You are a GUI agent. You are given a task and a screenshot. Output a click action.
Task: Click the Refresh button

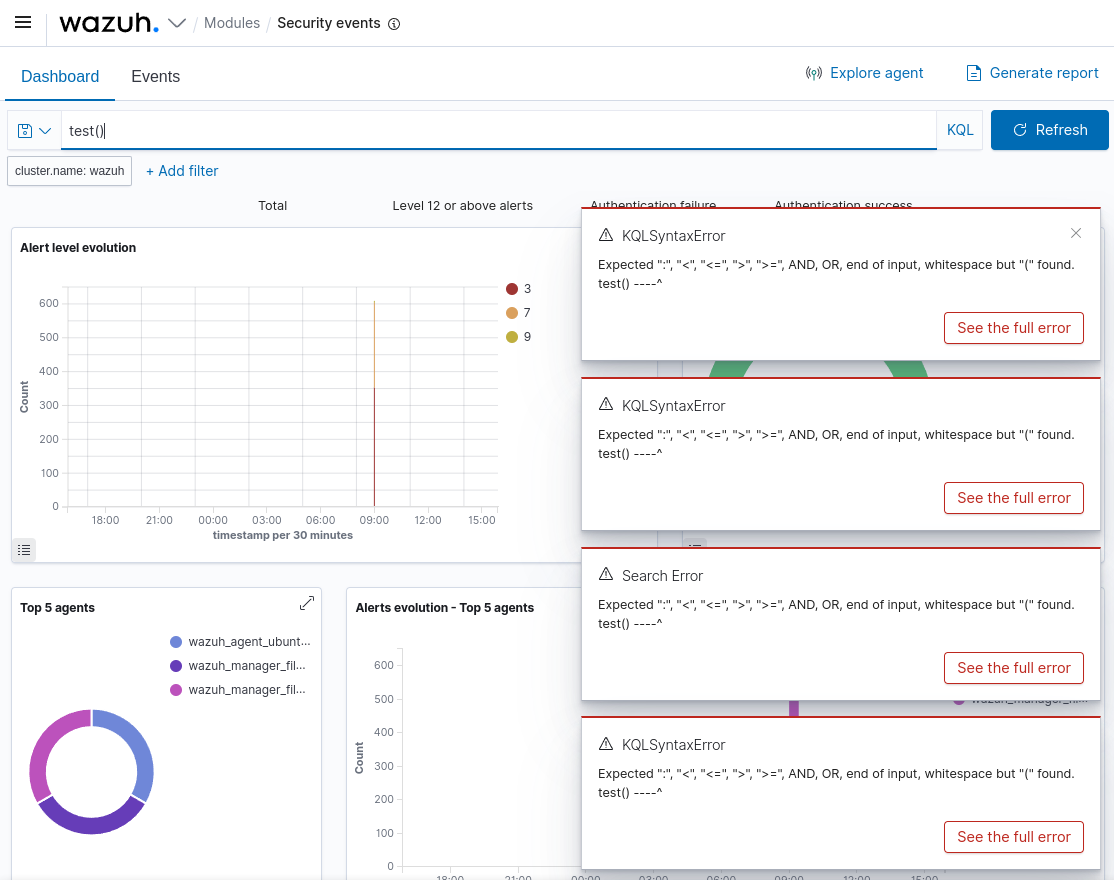[x=1049, y=129]
